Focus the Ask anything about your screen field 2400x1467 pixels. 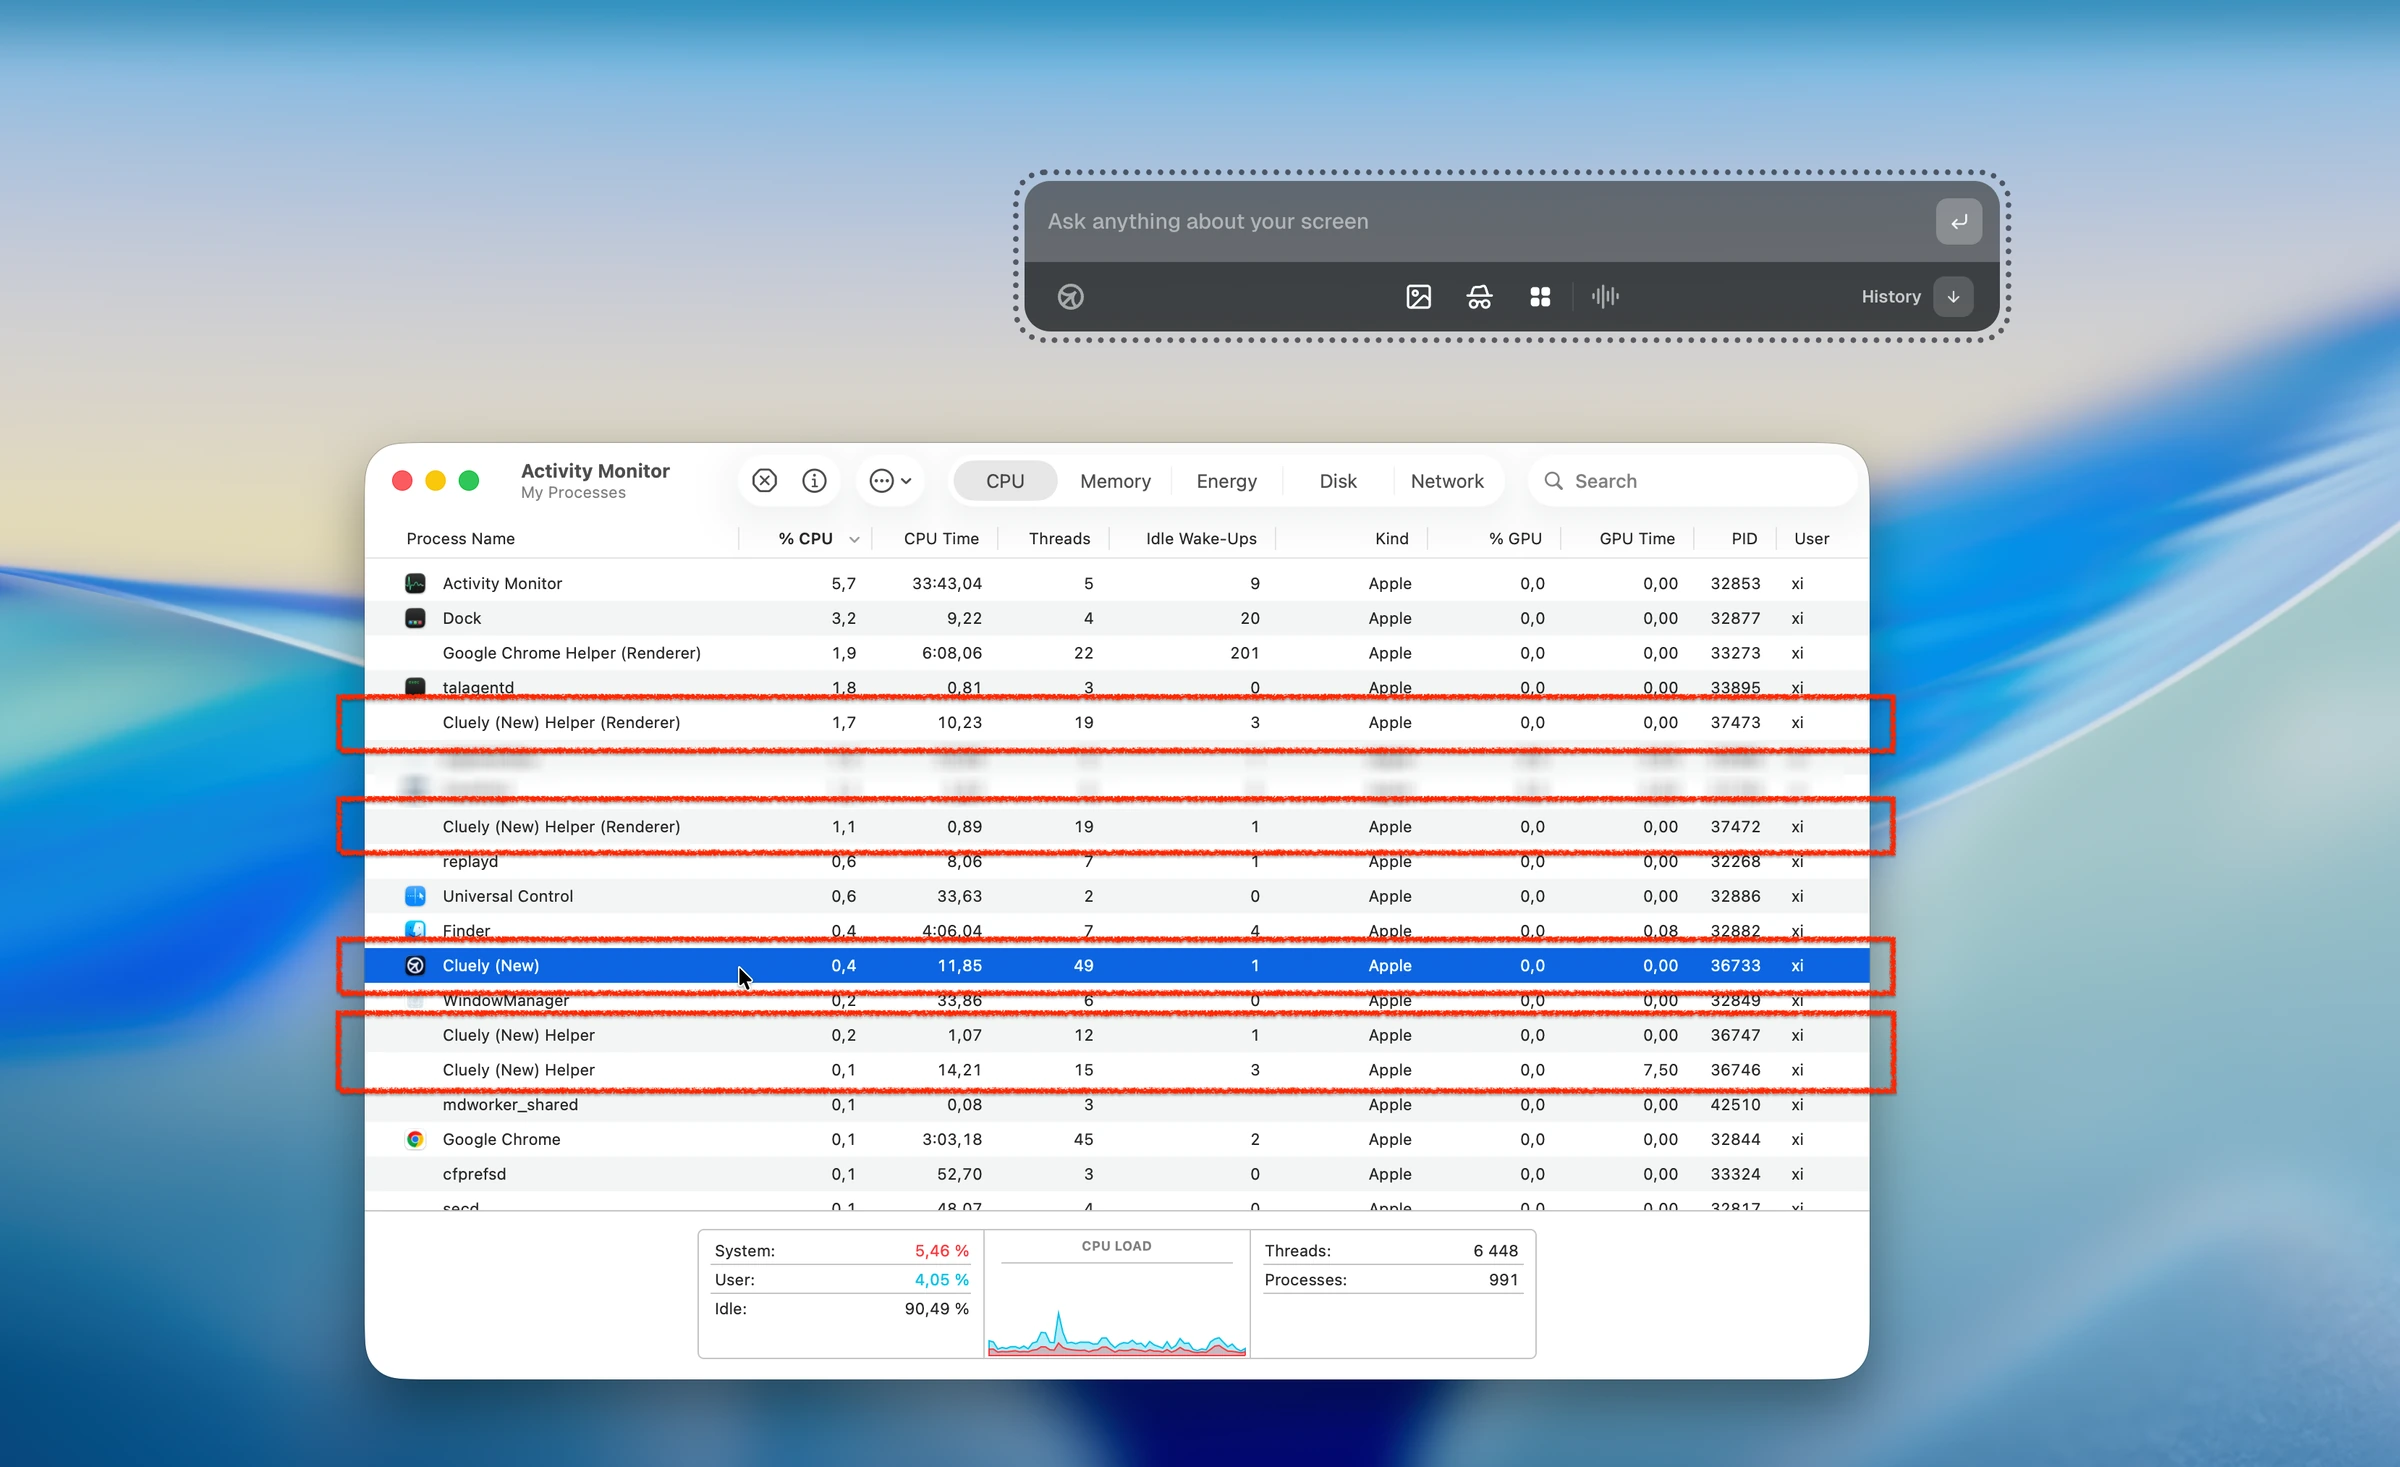(1480, 221)
